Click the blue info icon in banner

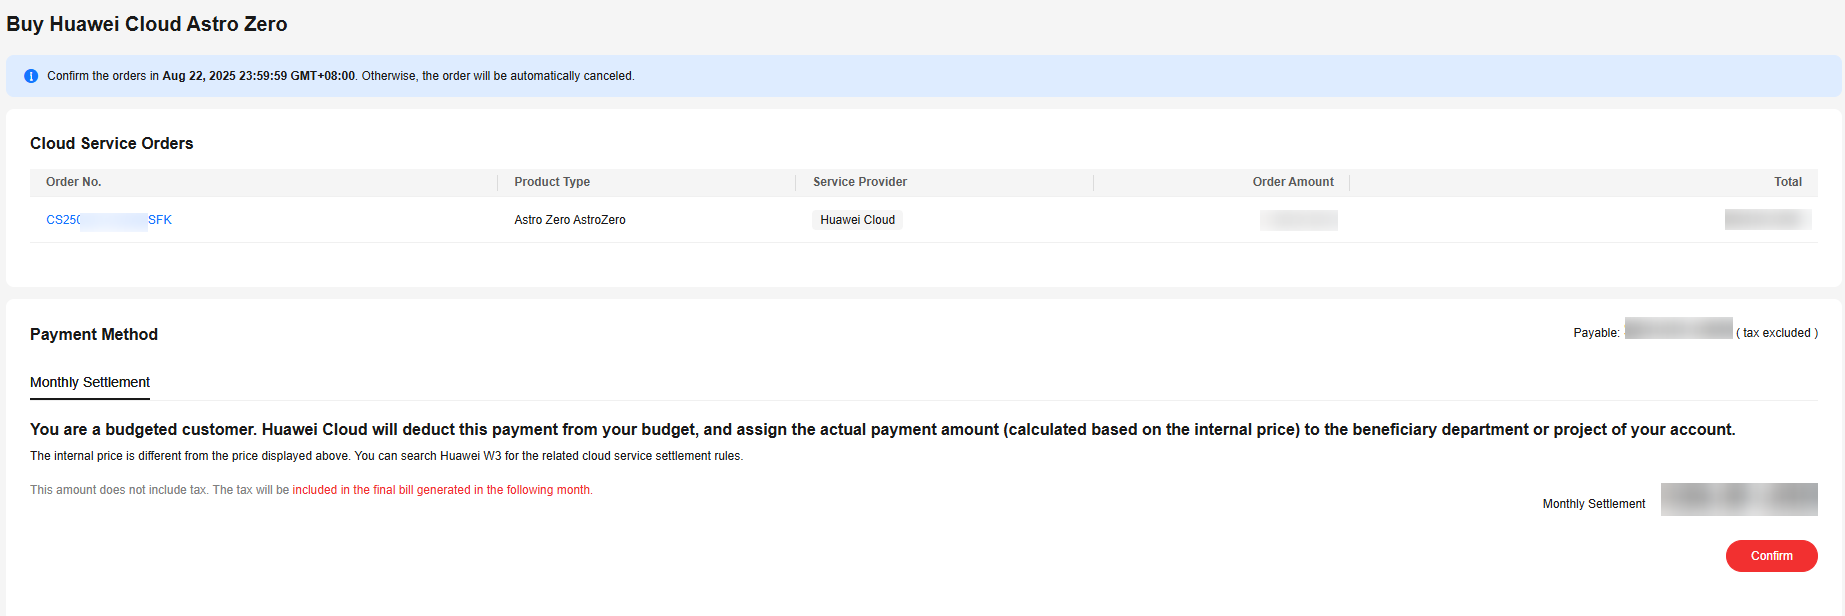click(31, 76)
